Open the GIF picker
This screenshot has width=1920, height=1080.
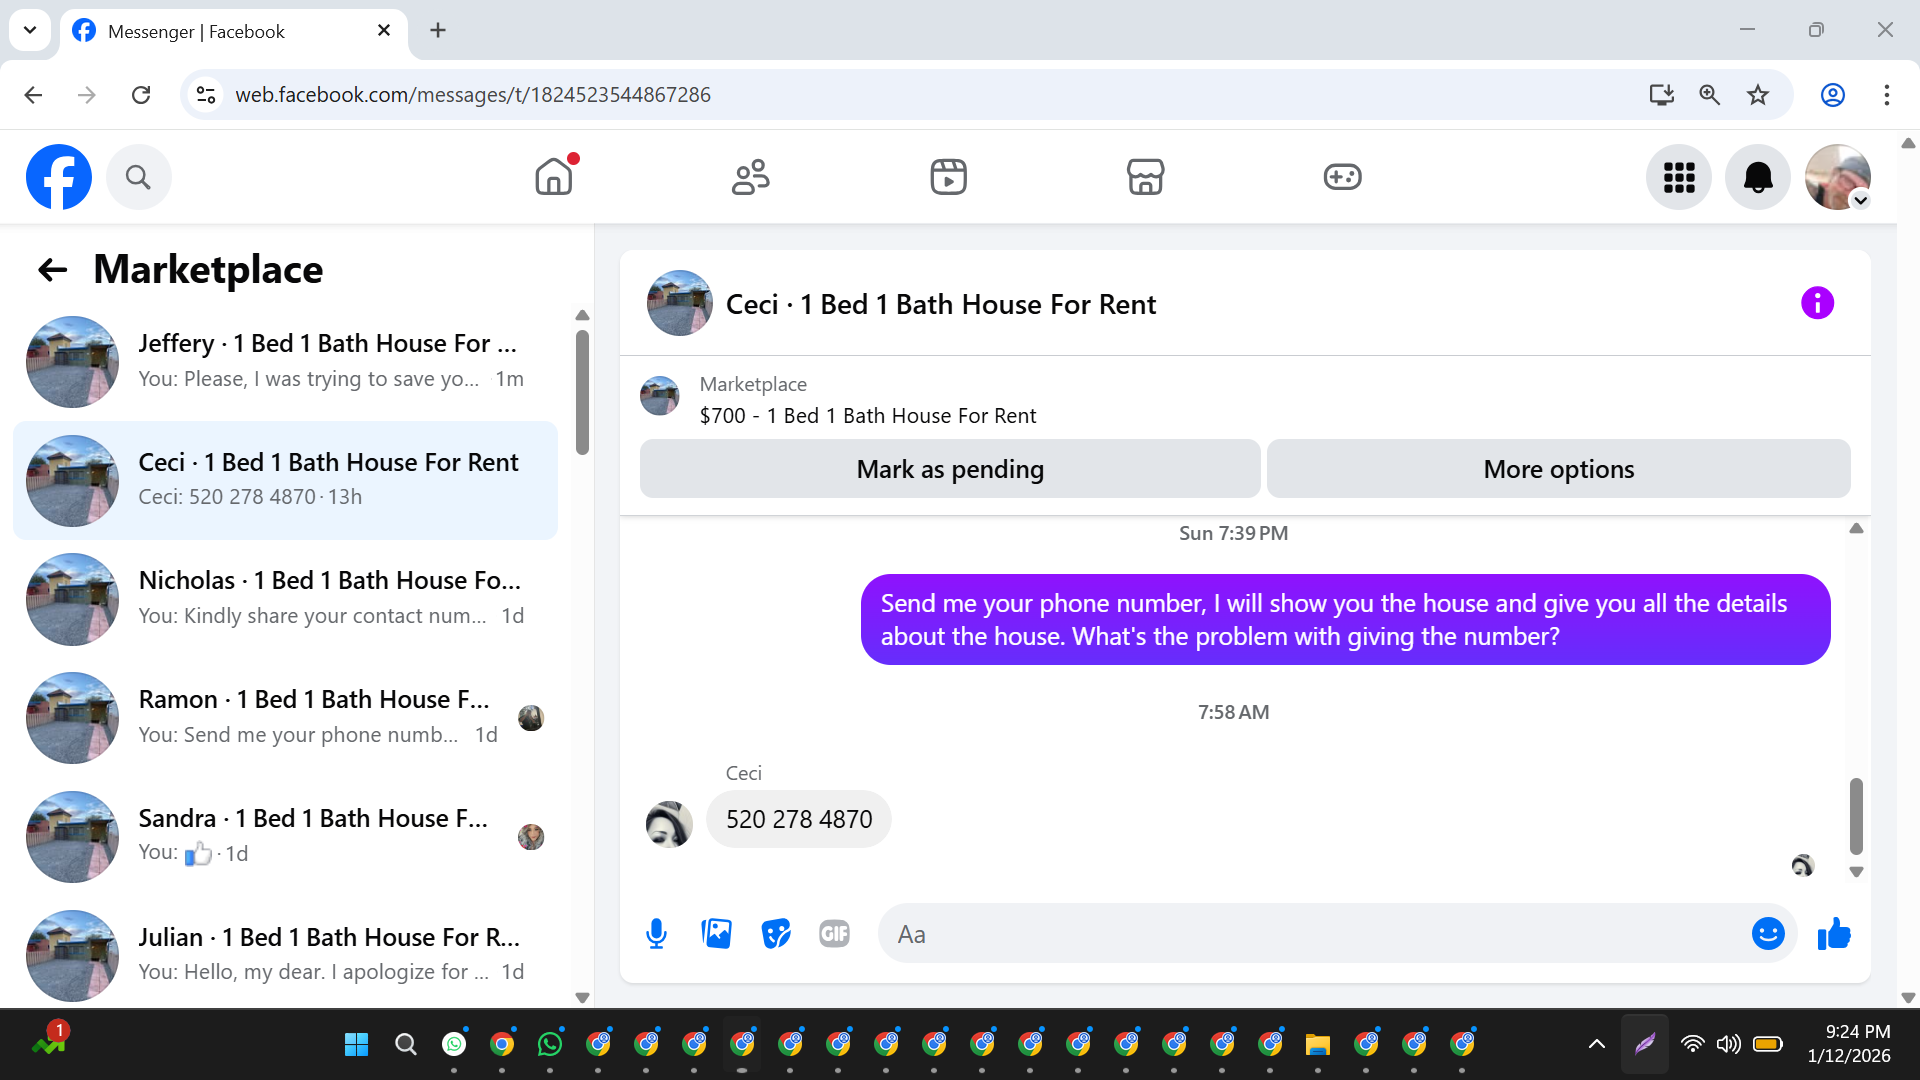[834, 934]
